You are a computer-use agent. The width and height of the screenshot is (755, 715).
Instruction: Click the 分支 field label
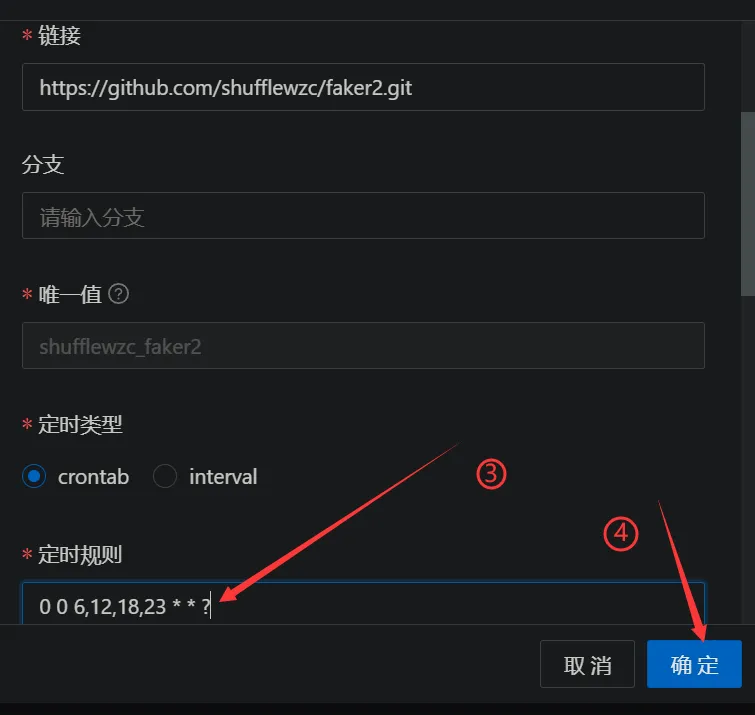tap(43, 164)
